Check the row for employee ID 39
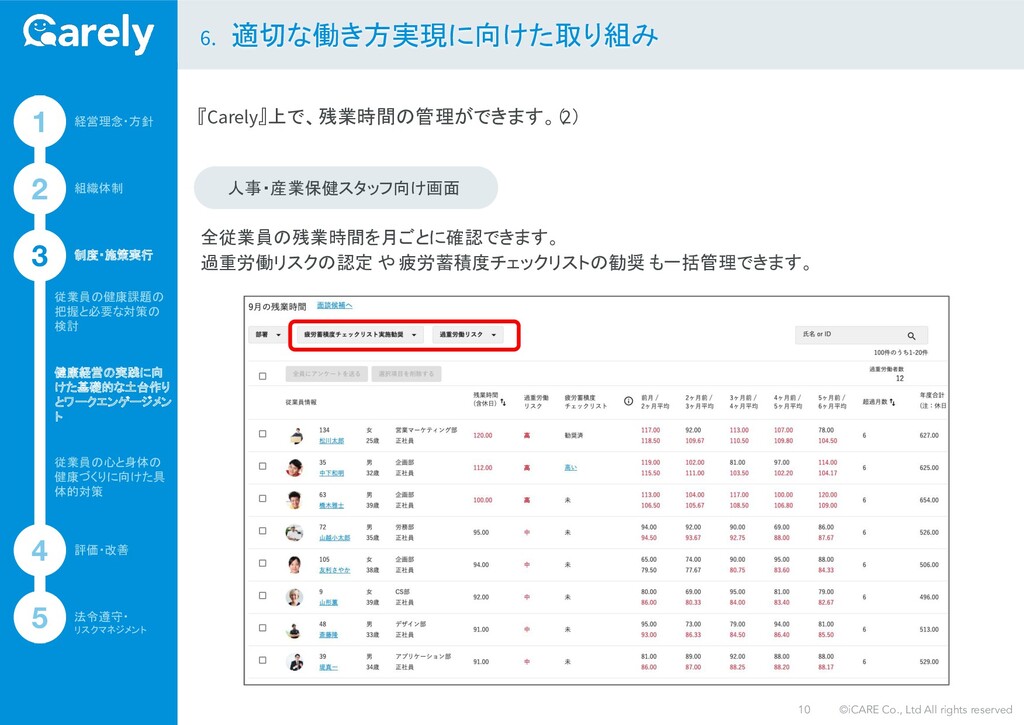The image size is (1024, 725). tap(263, 660)
